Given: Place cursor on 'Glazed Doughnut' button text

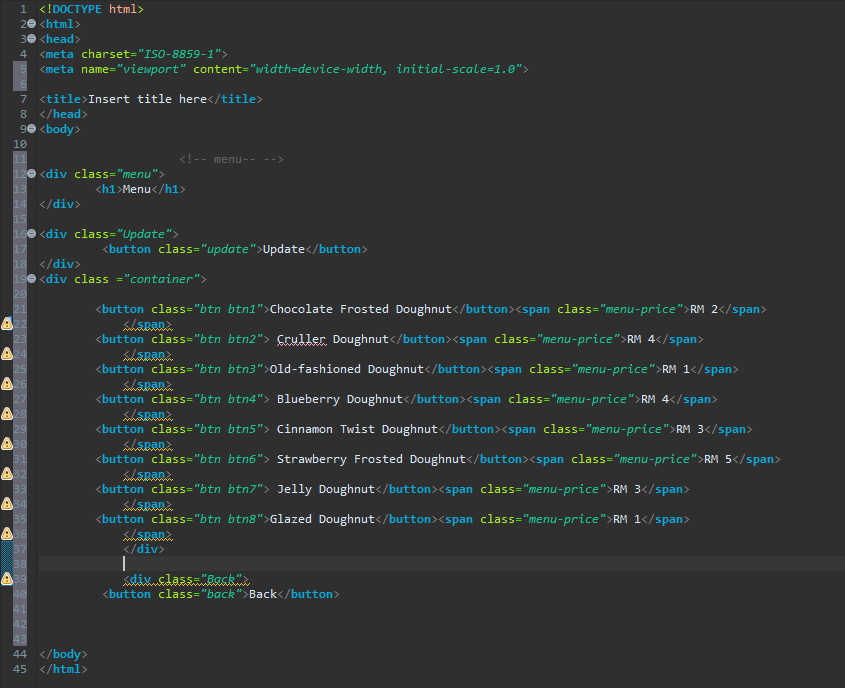Looking at the screenshot, I should (322, 519).
